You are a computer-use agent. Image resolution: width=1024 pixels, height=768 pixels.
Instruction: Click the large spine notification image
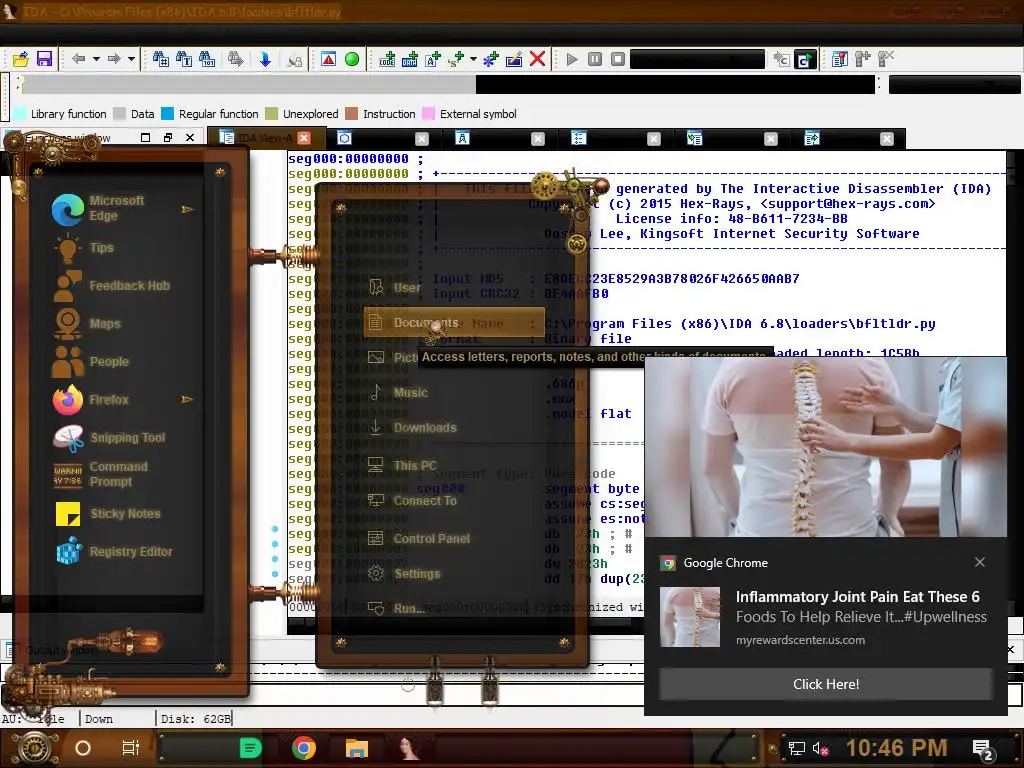pos(825,447)
